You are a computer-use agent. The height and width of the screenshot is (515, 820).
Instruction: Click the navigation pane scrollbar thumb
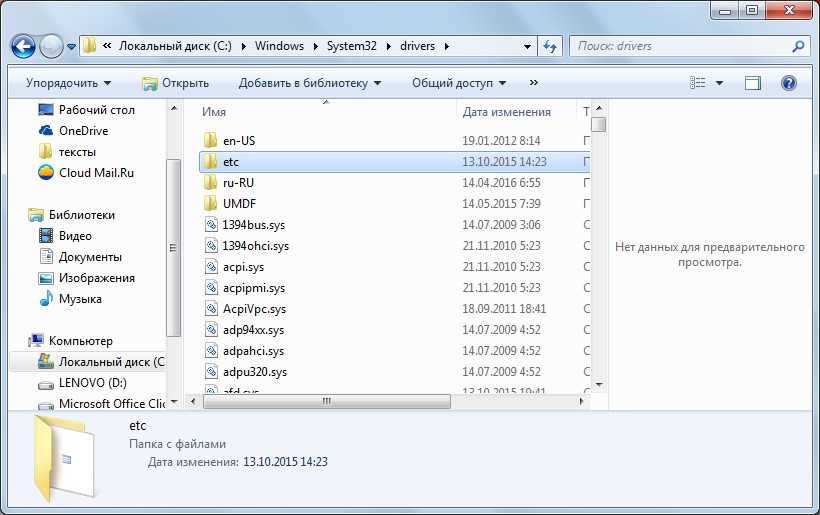pos(174,248)
